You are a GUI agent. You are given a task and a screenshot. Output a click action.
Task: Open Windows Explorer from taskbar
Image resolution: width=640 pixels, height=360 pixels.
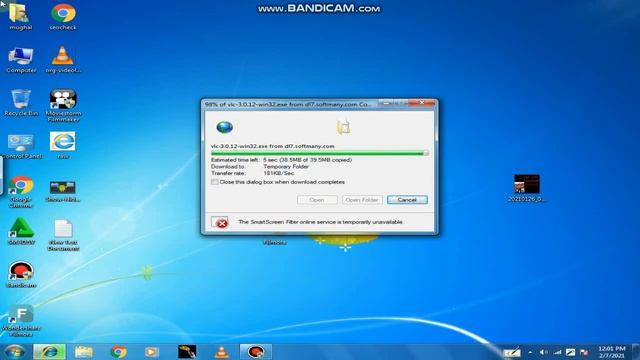click(84, 351)
